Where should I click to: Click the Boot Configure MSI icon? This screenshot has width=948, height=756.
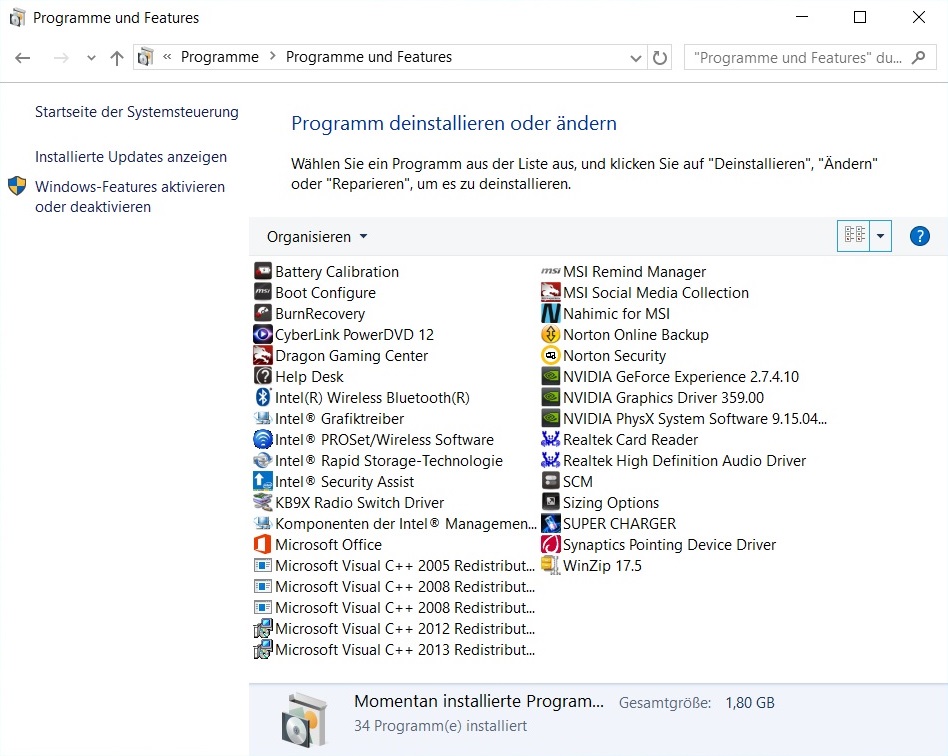pyautogui.click(x=262, y=292)
